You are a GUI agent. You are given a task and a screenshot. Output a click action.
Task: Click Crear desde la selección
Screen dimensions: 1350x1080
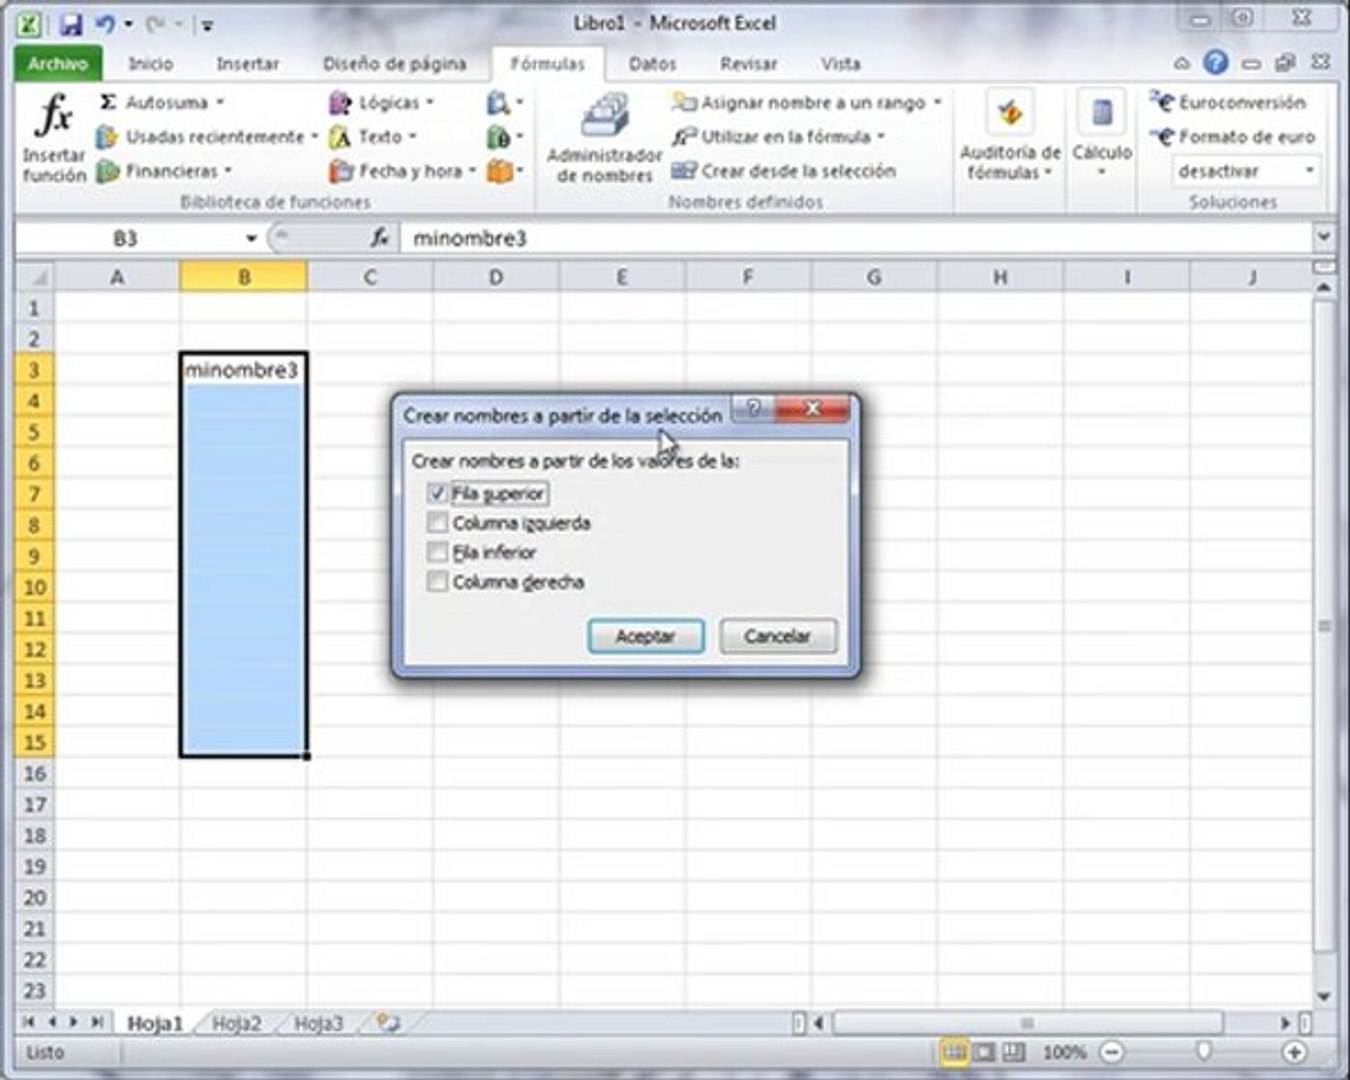tap(783, 171)
